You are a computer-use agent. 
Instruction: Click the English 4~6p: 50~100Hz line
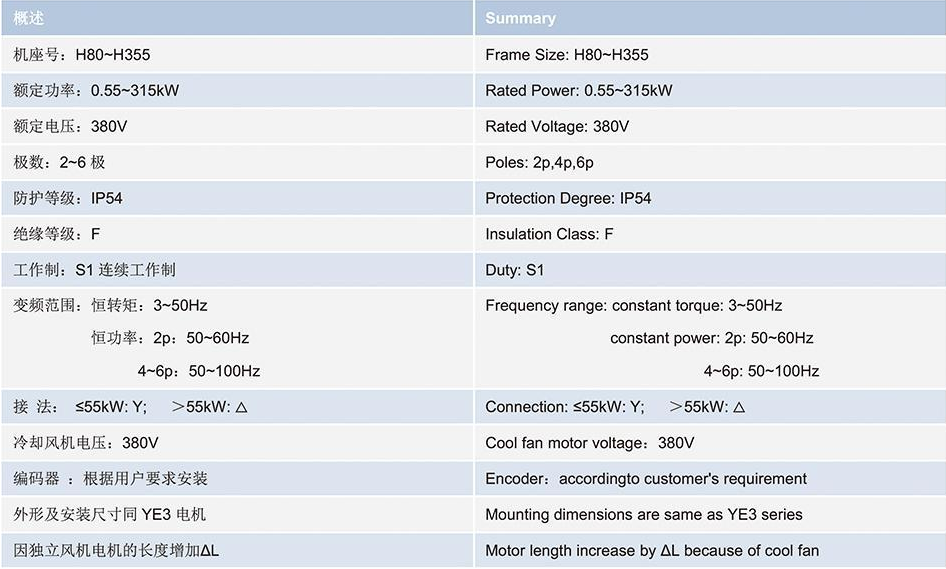(x=761, y=371)
